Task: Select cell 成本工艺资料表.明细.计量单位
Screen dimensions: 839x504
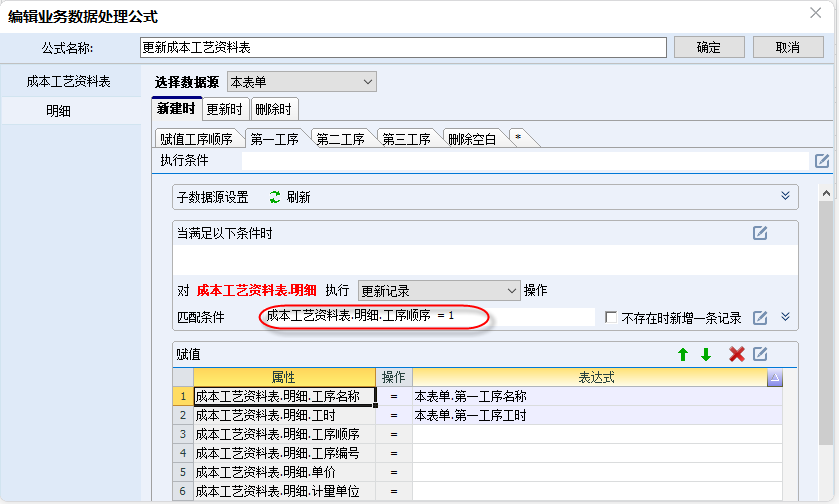Action: pos(285,491)
